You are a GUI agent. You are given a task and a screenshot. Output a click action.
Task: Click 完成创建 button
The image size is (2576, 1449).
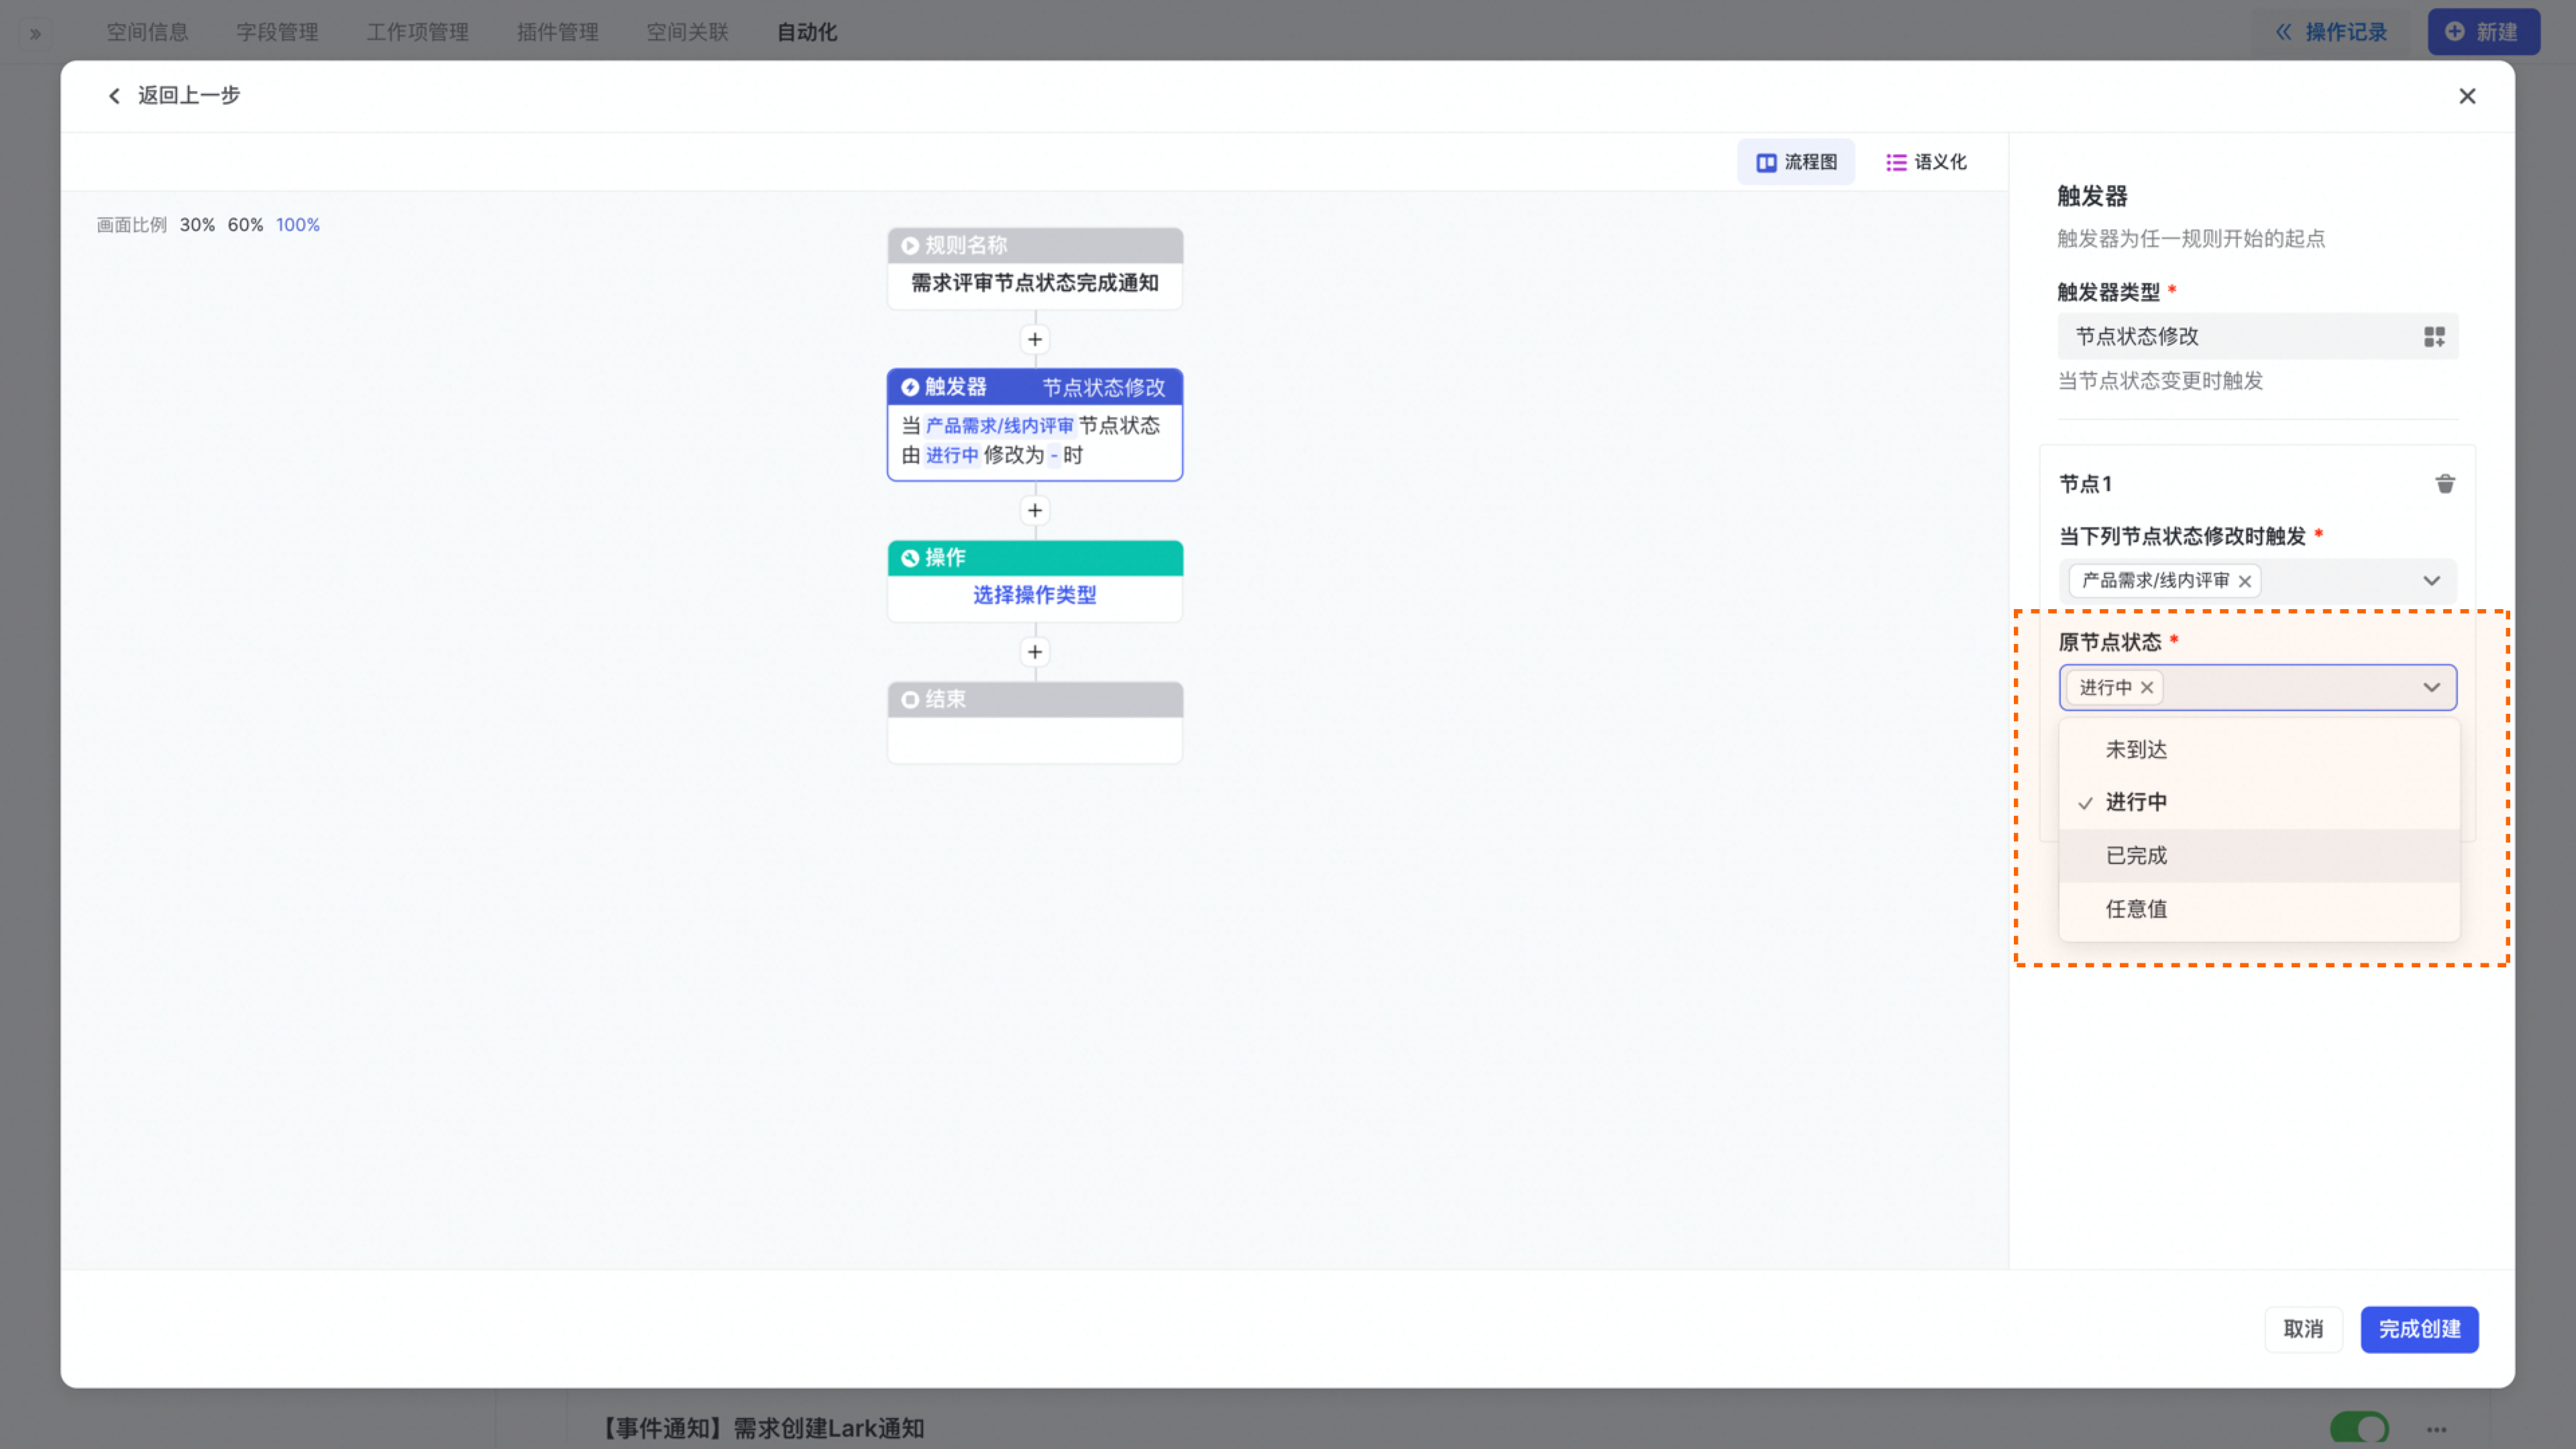click(2419, 1330)
